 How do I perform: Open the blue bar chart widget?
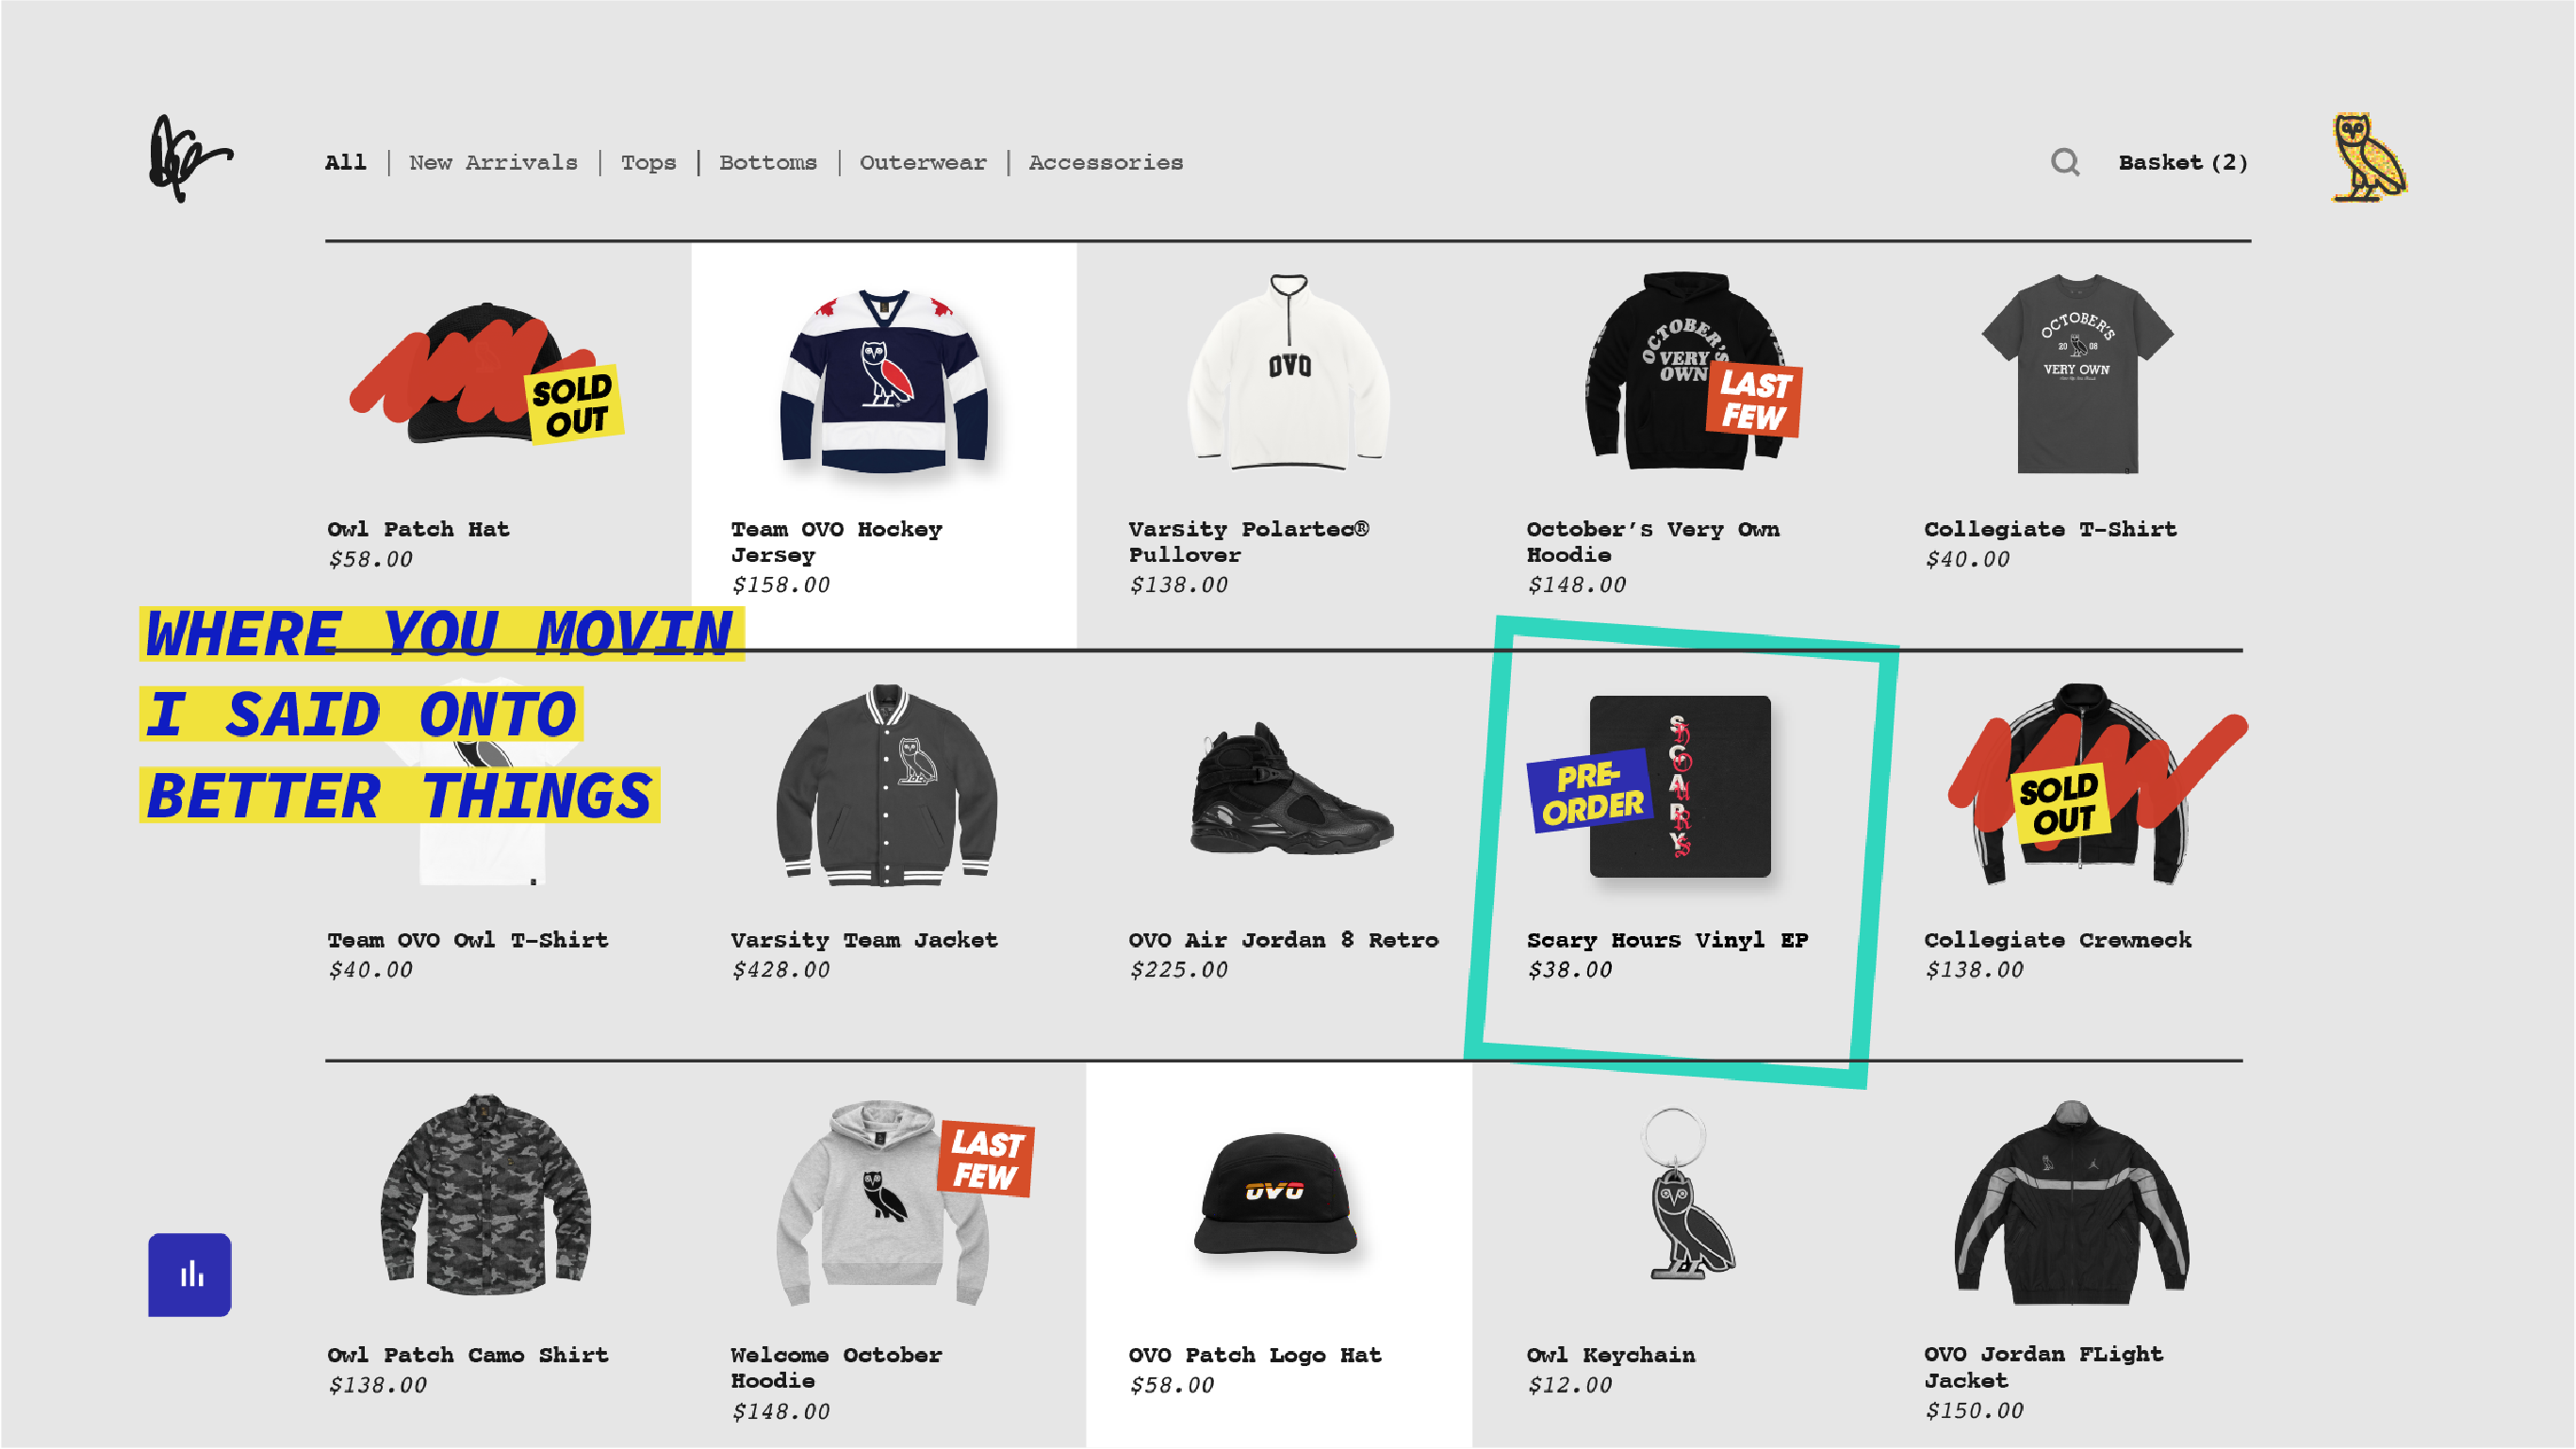[190, 1275]
